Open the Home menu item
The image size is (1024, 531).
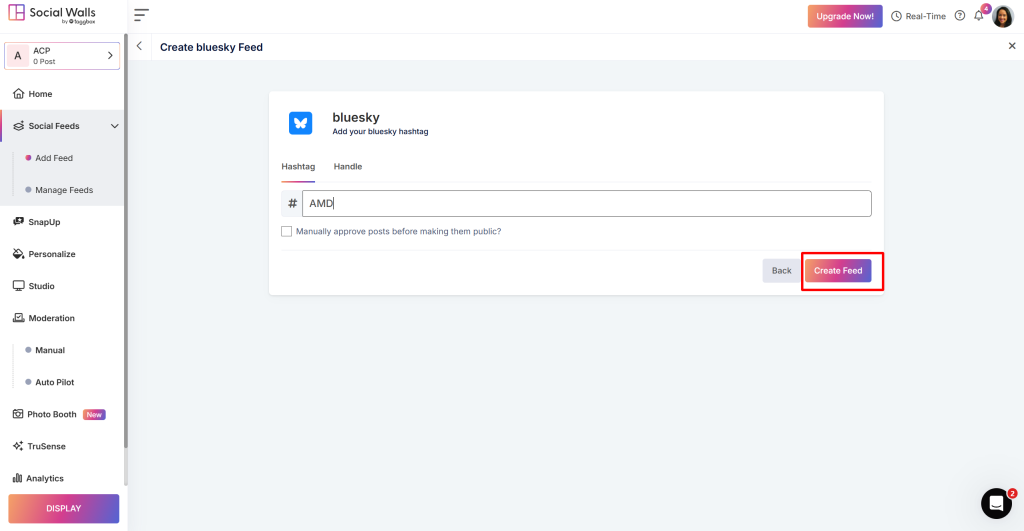[40, 94]
